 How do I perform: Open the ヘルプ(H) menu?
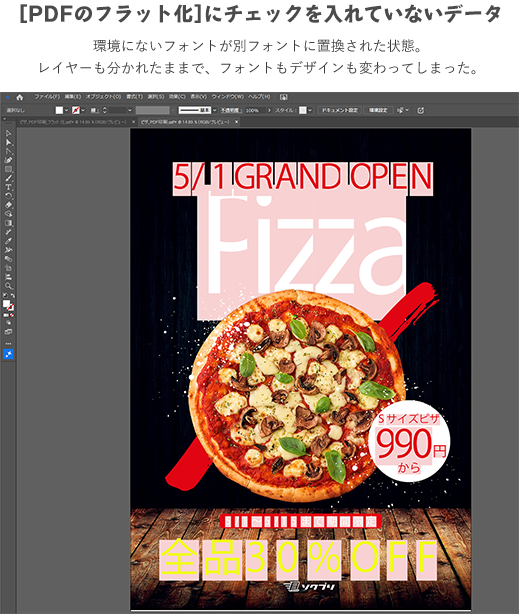(259, 97)
